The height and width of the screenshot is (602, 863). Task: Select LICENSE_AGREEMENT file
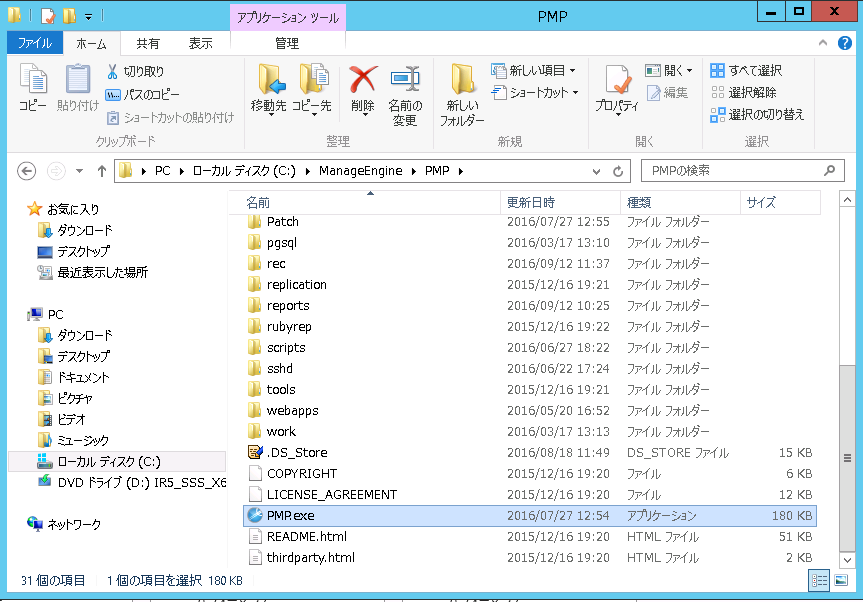click(x=529, y=495)
